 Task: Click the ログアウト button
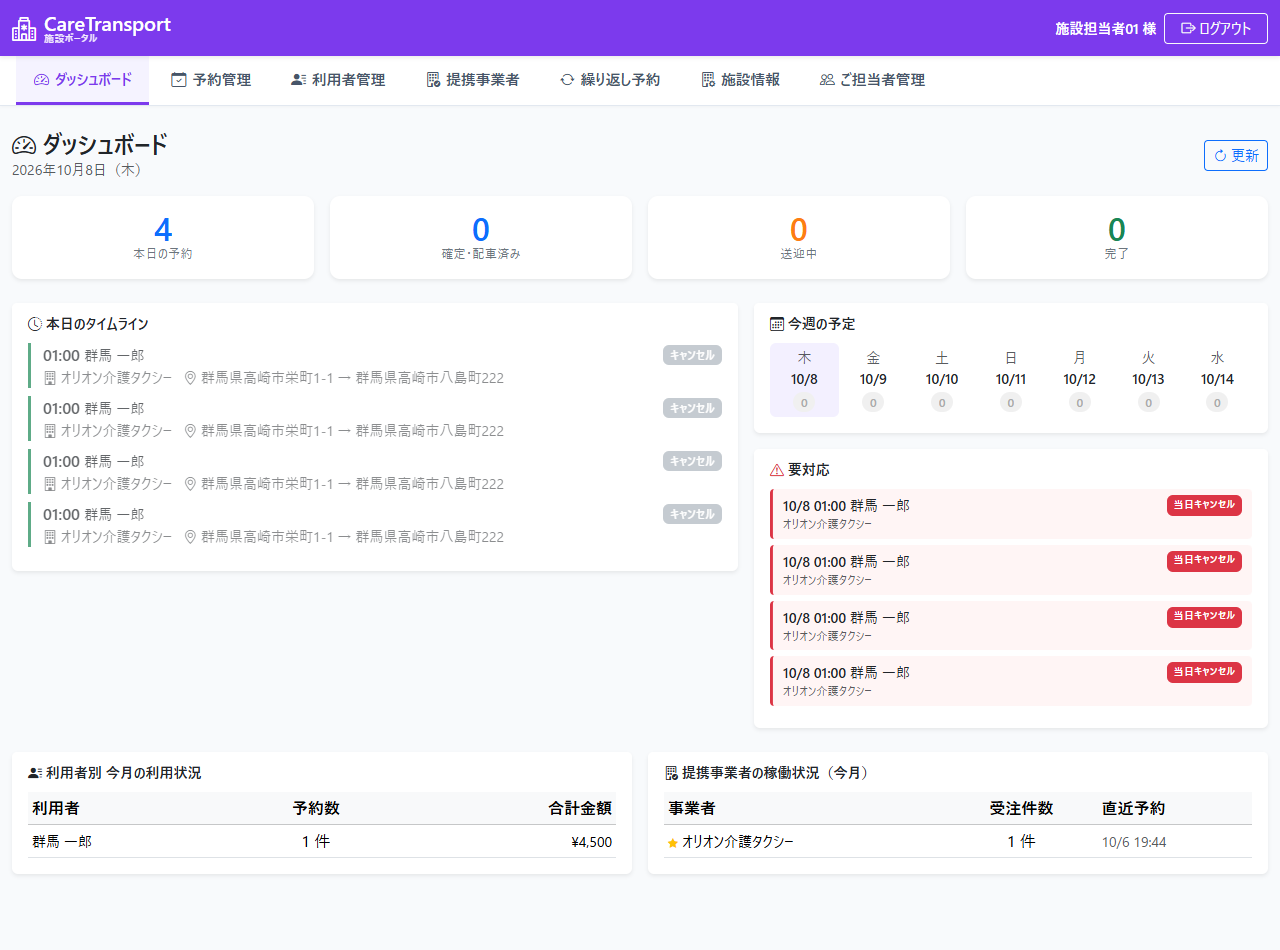pos(1216,28)
